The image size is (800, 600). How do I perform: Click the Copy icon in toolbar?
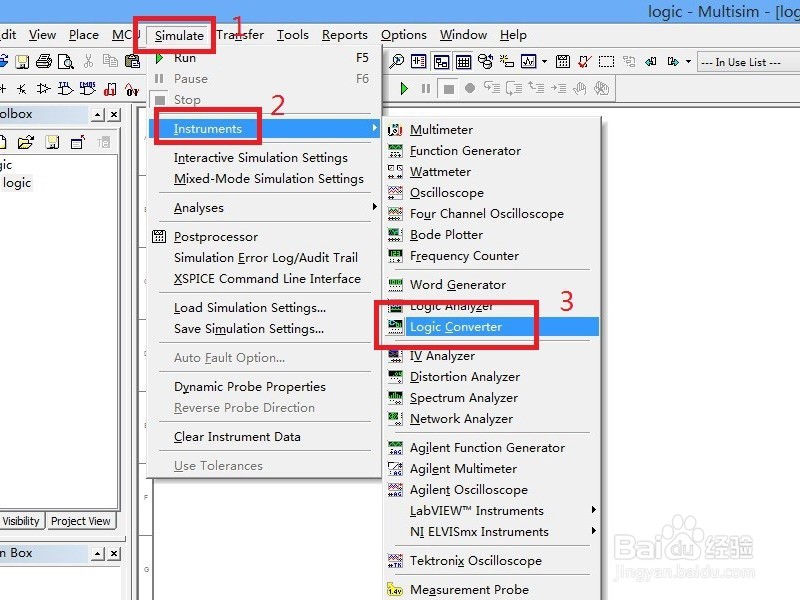pos(110,62)
